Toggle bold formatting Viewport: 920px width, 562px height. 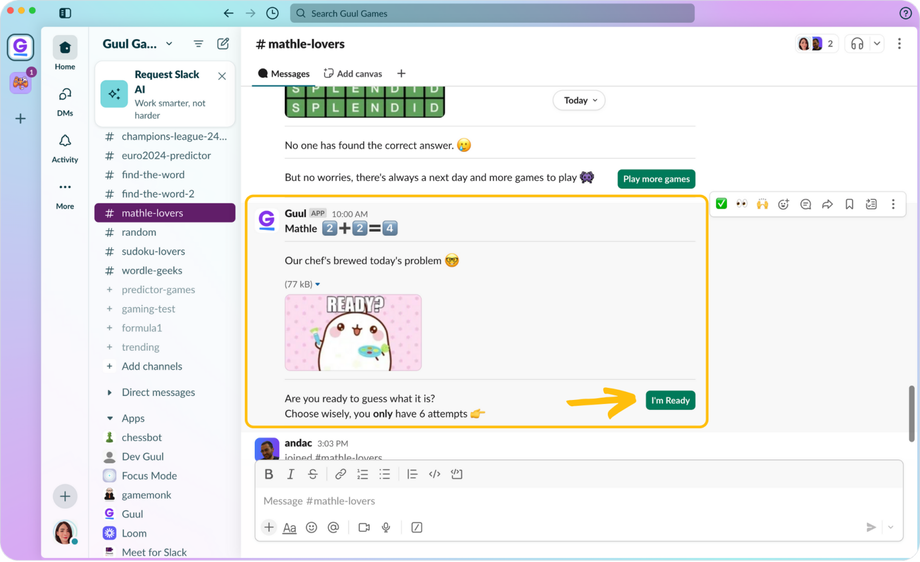tap(269, 474)
